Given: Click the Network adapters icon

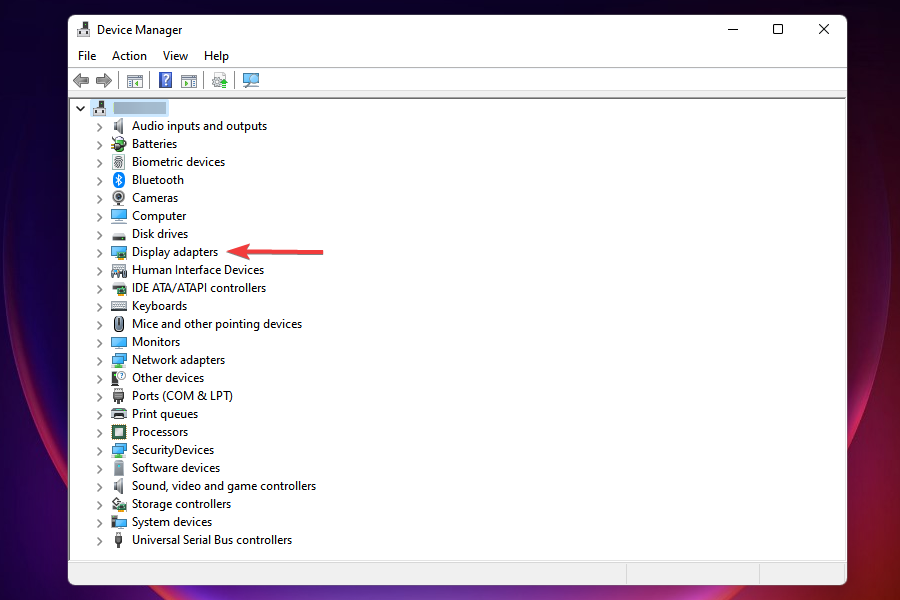Looking at the screenshot, I should [x=119, y=360].
